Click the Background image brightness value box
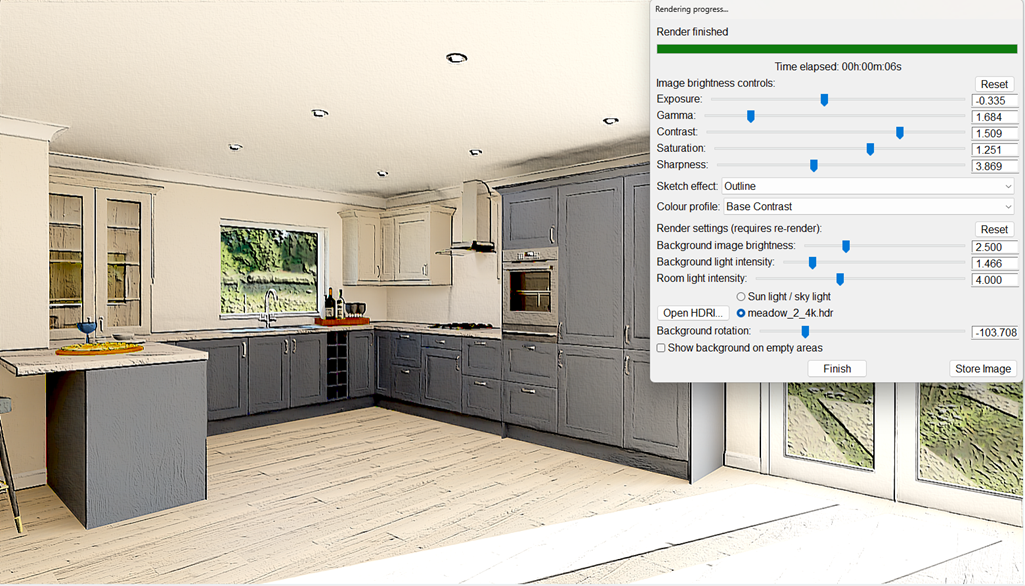 coord(994,246)
